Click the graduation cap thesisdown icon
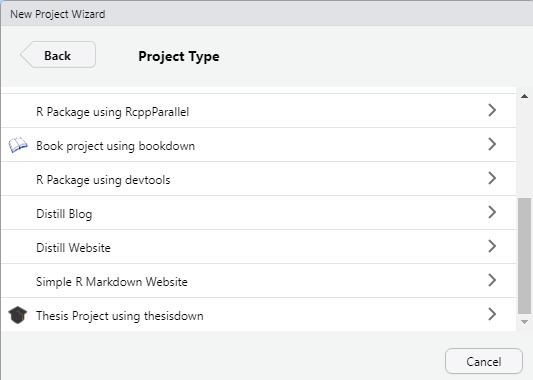Screen dimensions: 533x380 point(18,315)
